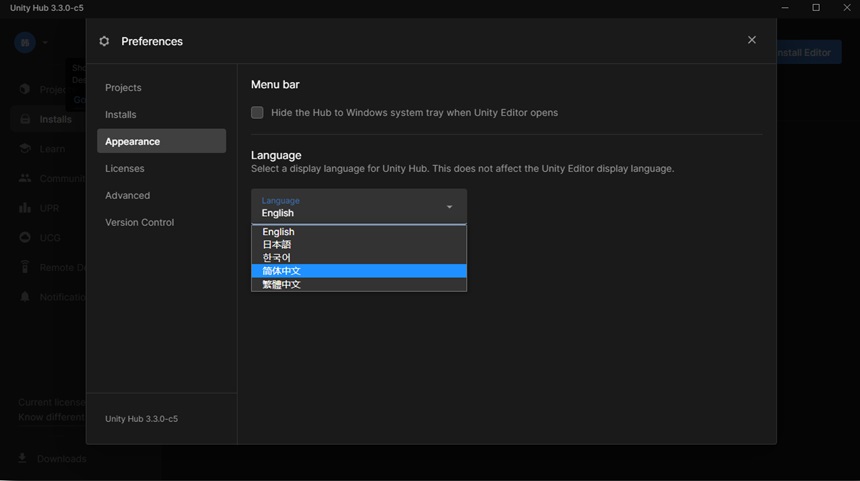Click the UCG icon in Hub sidebar
This screenshot has width=860, height=481.
[x=25, y=237]
